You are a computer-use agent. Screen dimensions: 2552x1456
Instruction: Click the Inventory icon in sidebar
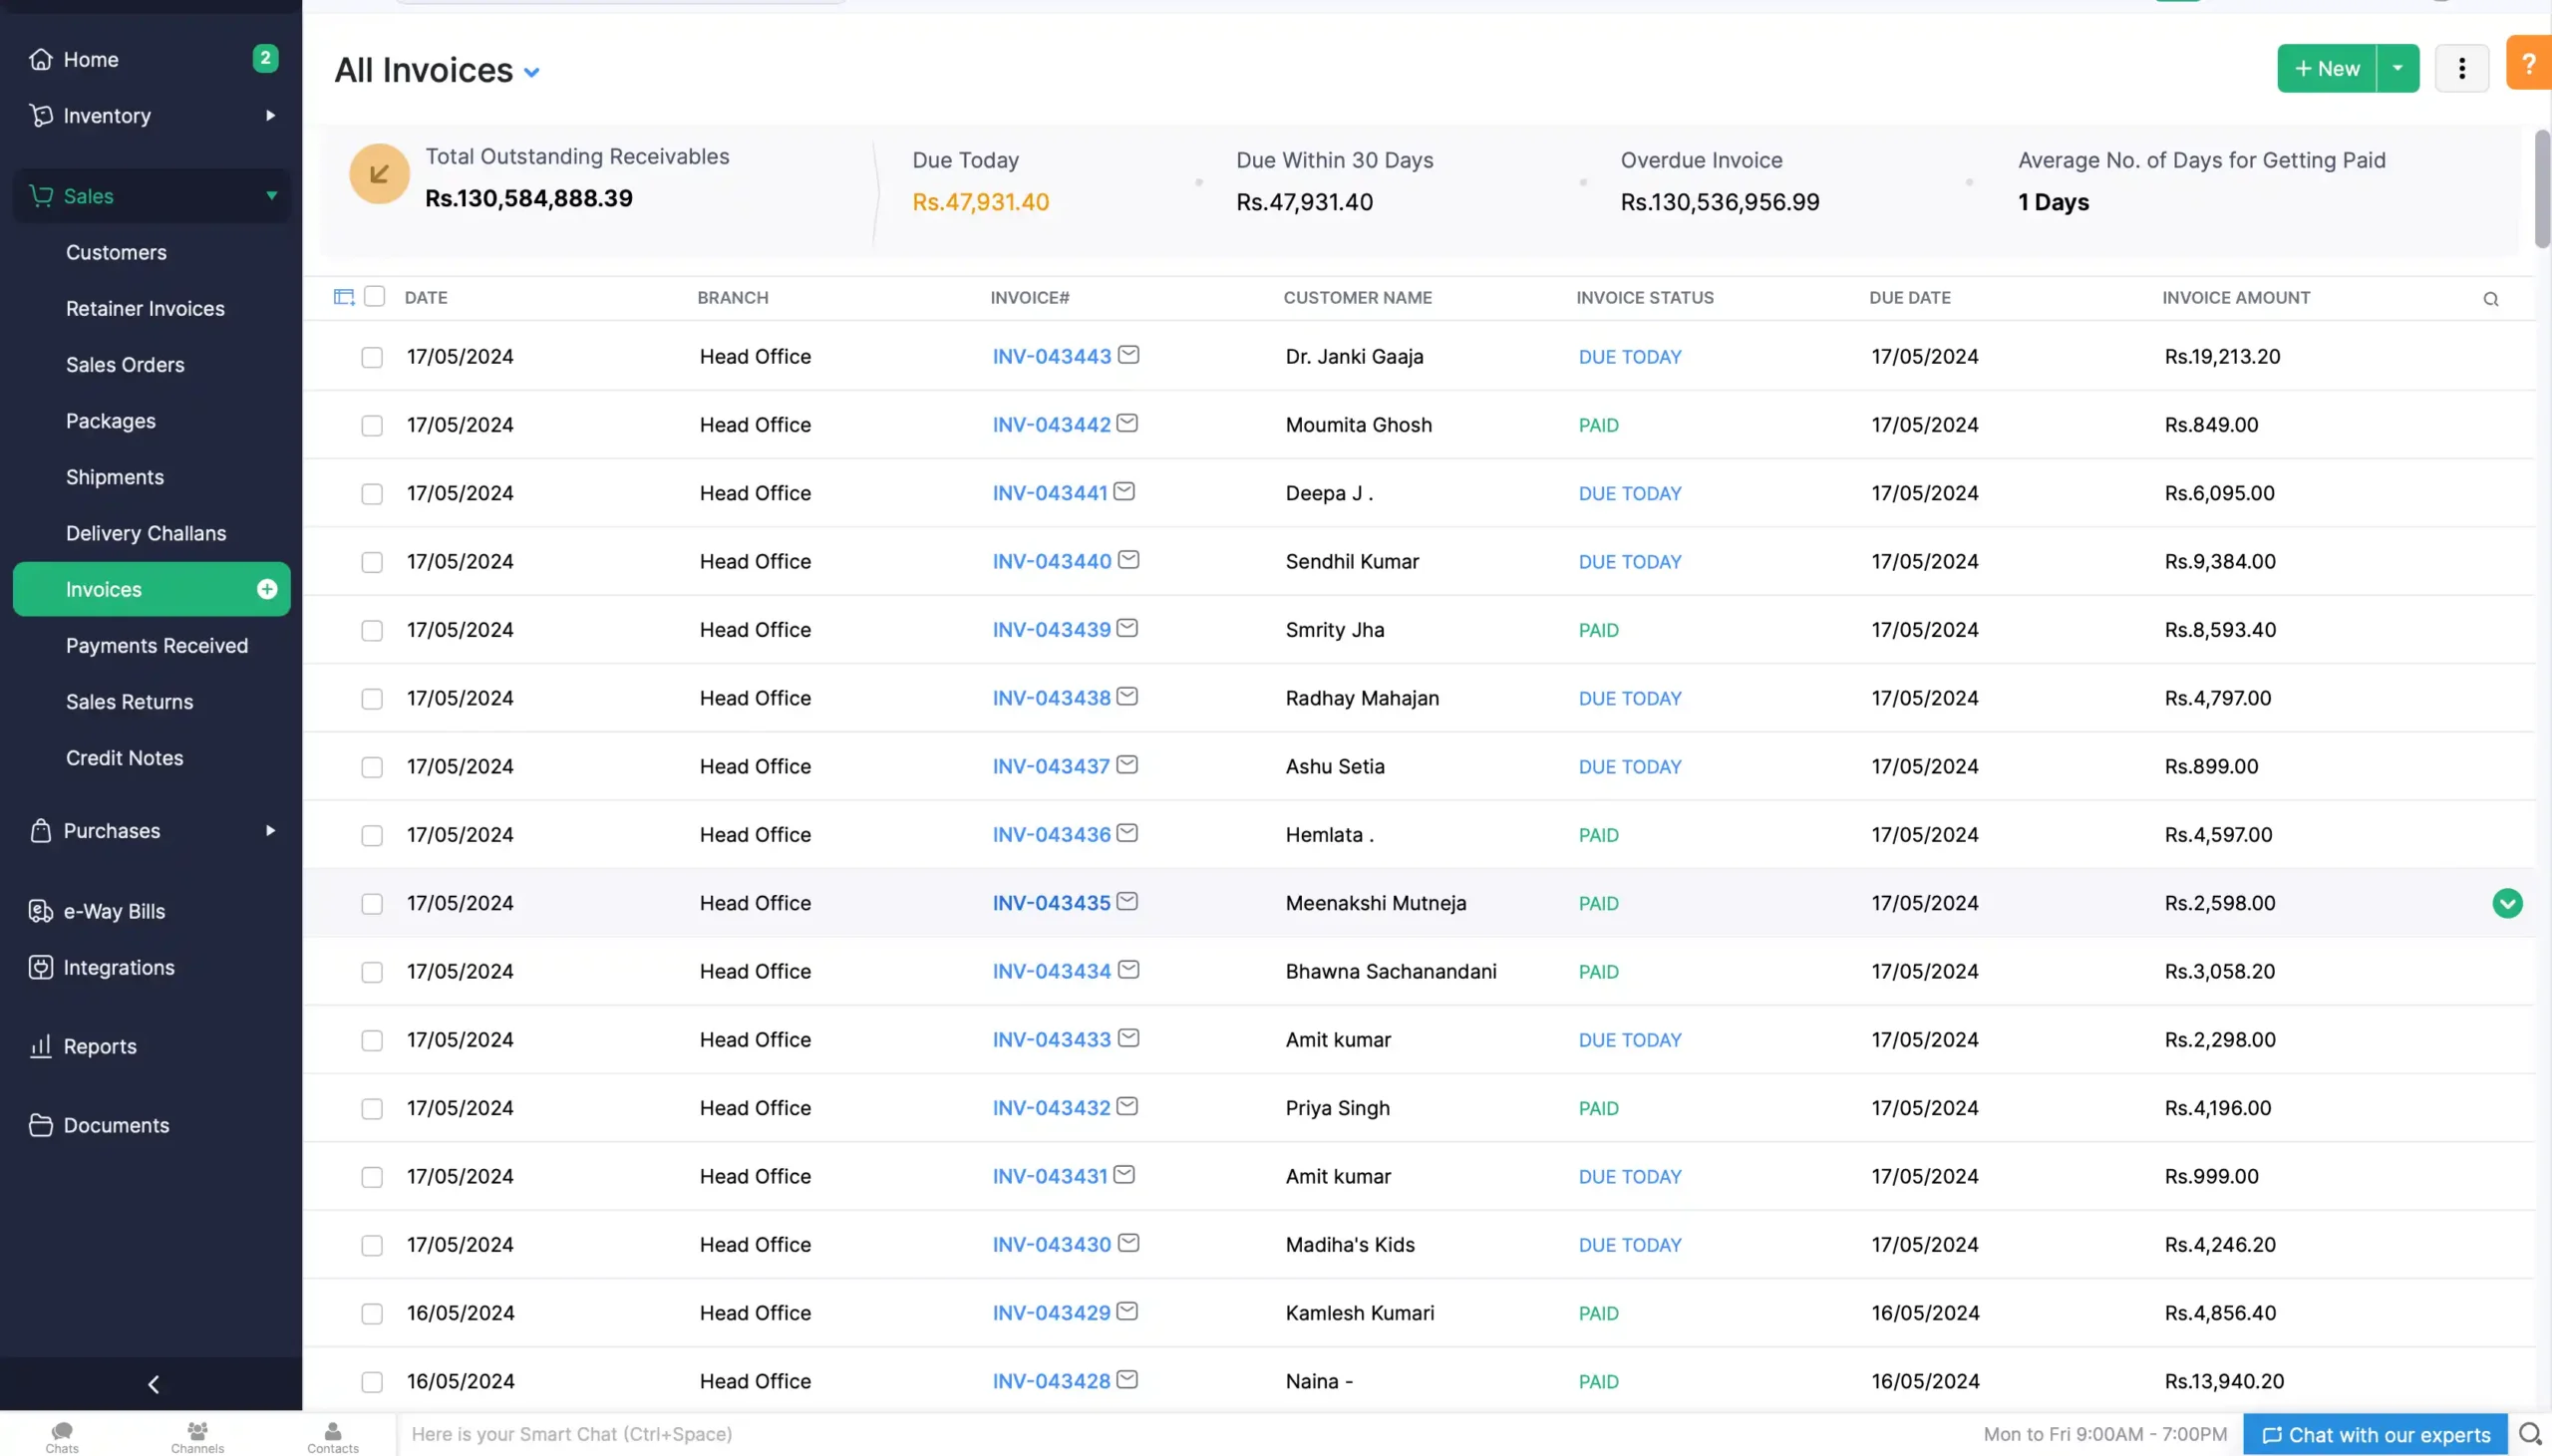tap(40, 115)
